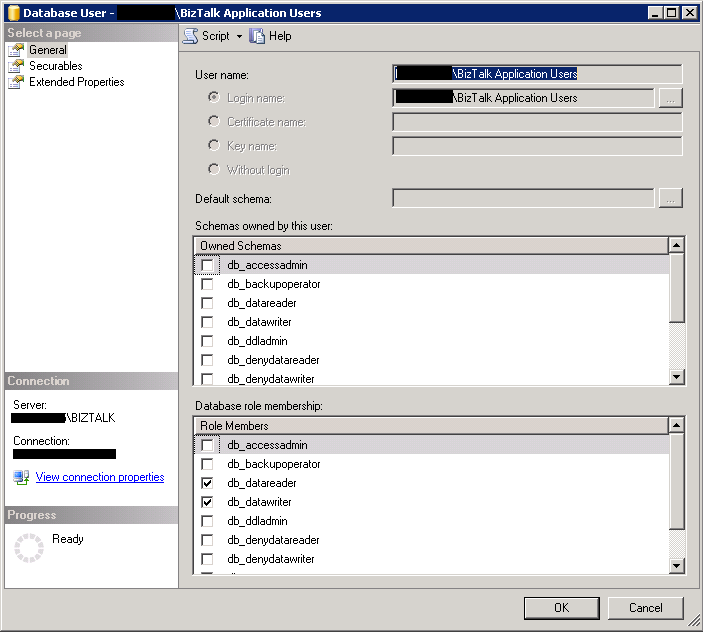703x632 pixels.
Task: Check db_backupoperator in Owned Schemas
Action: tap(207, 284)
